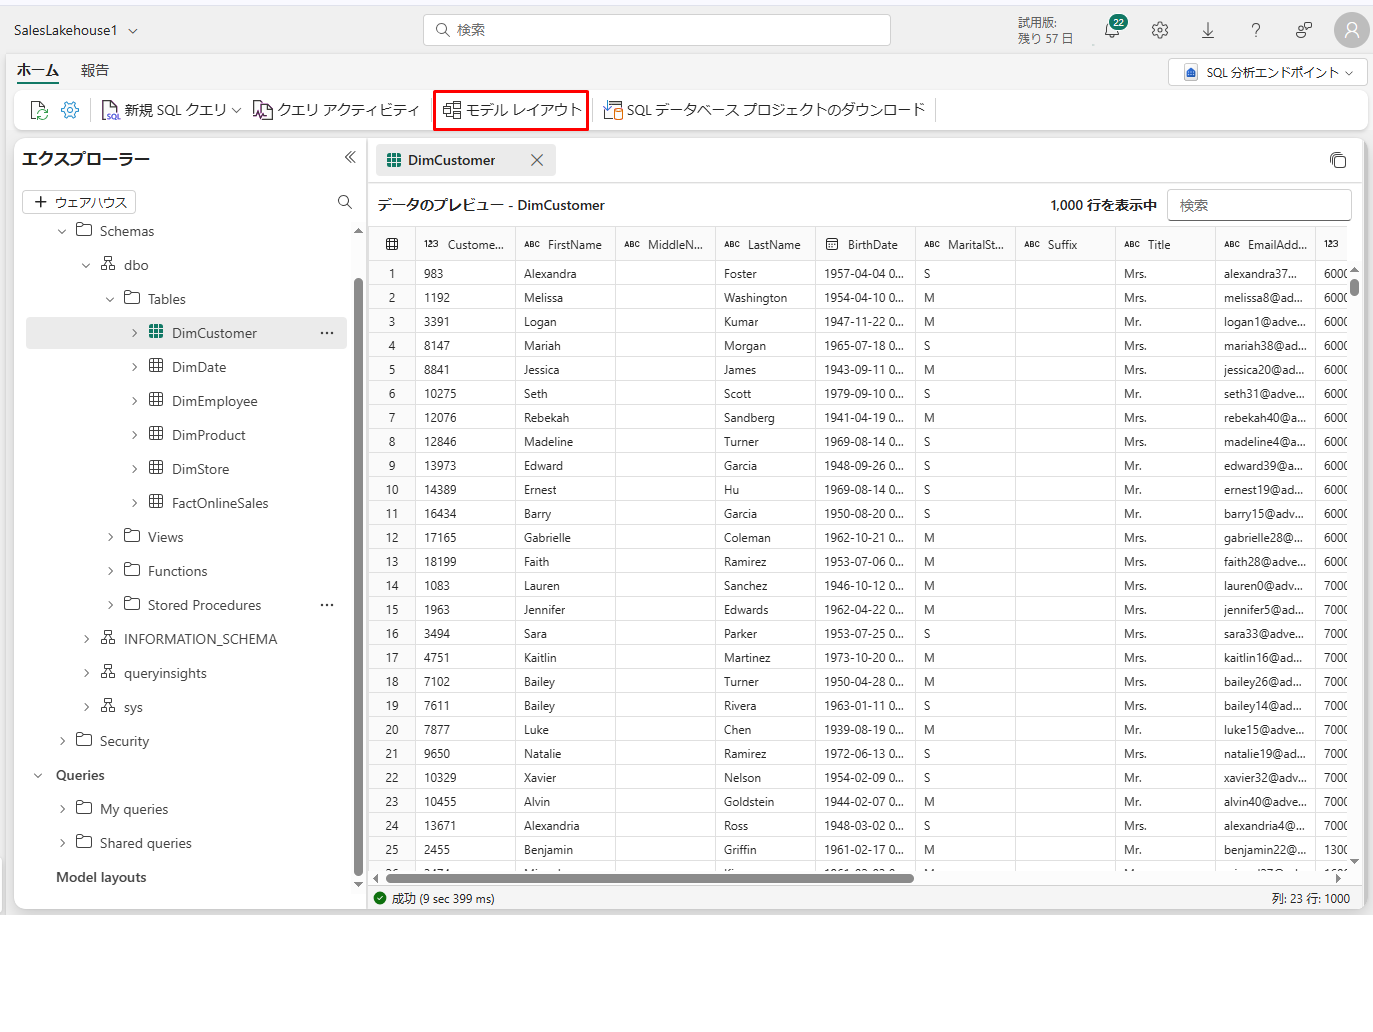Click Model layouts in explorer
This screenshot has width=1373, height=1032.
[101, 877]
